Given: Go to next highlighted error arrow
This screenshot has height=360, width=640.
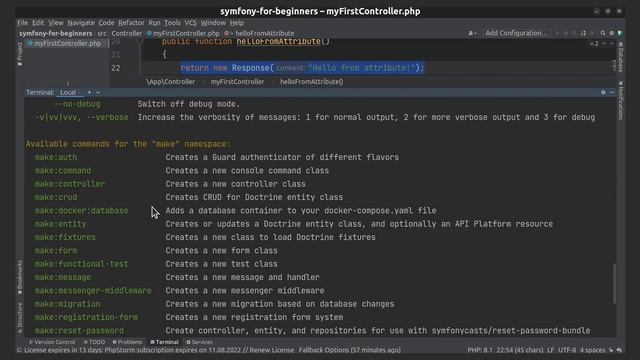Looking at the screenshot, I should [x=611, y=43].
